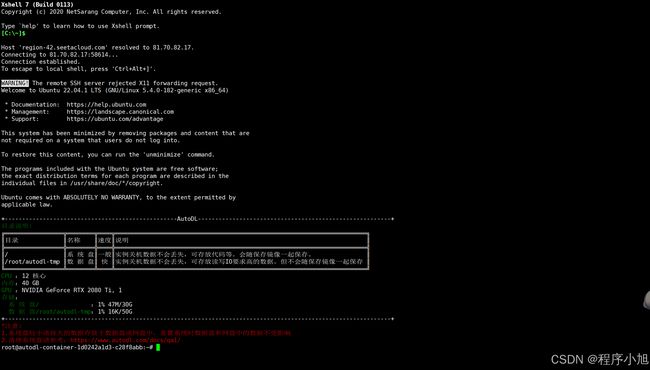Click the 'region-42.seetacloud.com' host name text
650x370 pixels.
point(63,47)
